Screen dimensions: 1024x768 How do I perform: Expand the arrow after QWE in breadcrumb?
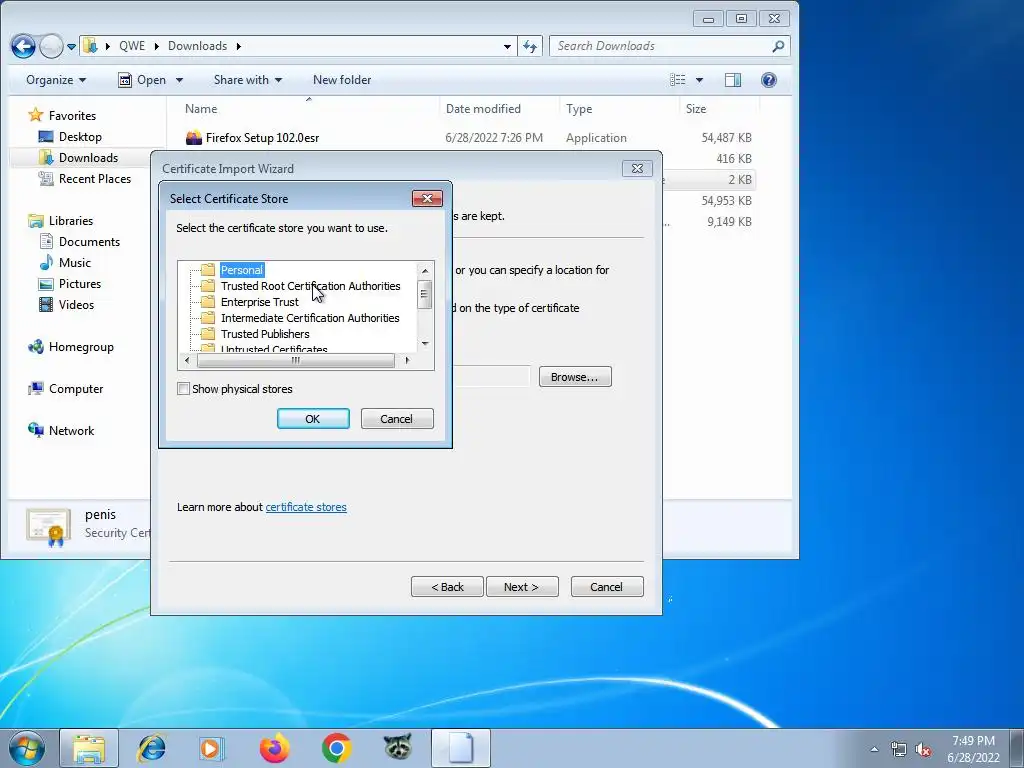[x=157, y=46]
